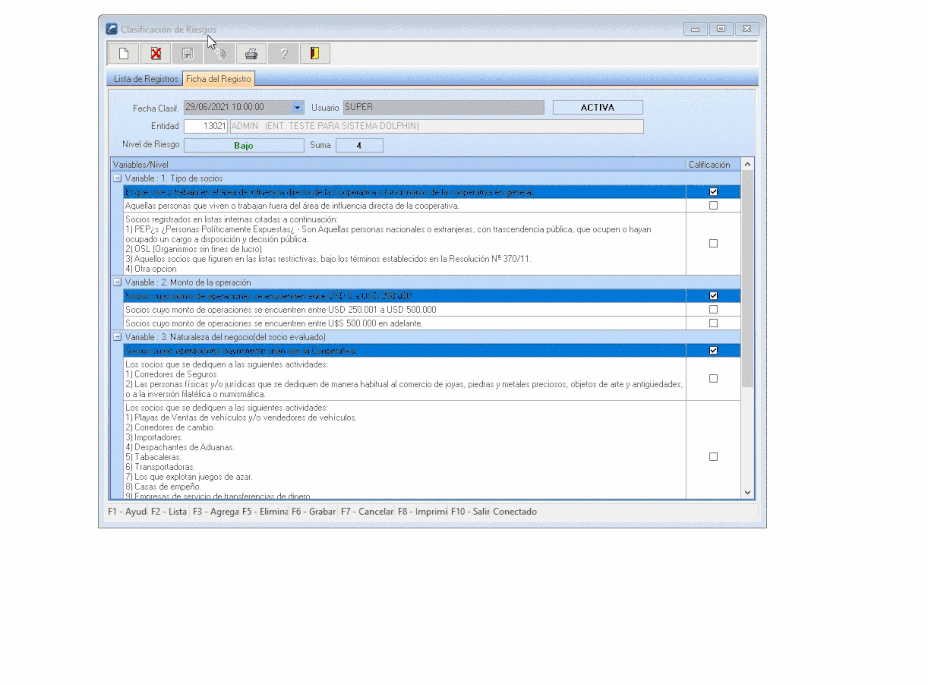The height and width of the screenshot is (684, 928).
Task: Click the Entidad code field 13021
Action: coord(206,126)
